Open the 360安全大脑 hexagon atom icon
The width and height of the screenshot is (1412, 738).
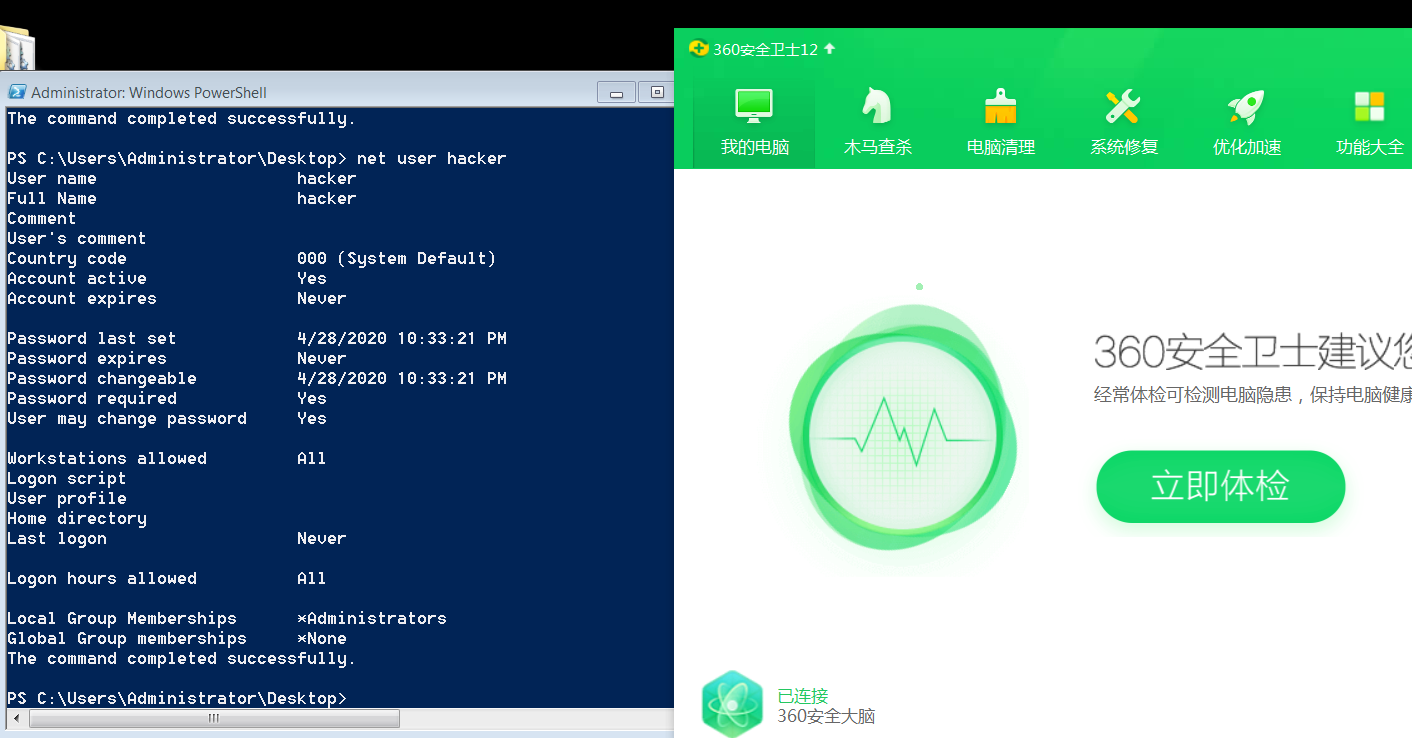pyautogui.click(x=732, y=704)
